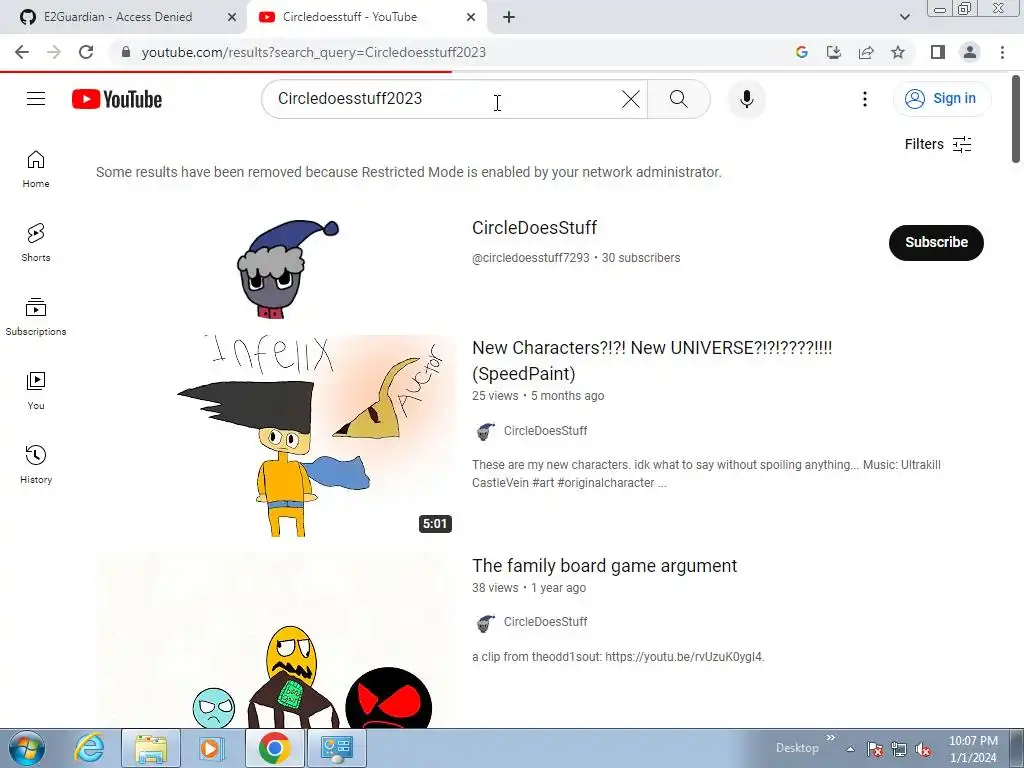The width and height of the screenshot is (1024, 768).
Task: Click the muted volume tray icon
Action: point(923,750)
